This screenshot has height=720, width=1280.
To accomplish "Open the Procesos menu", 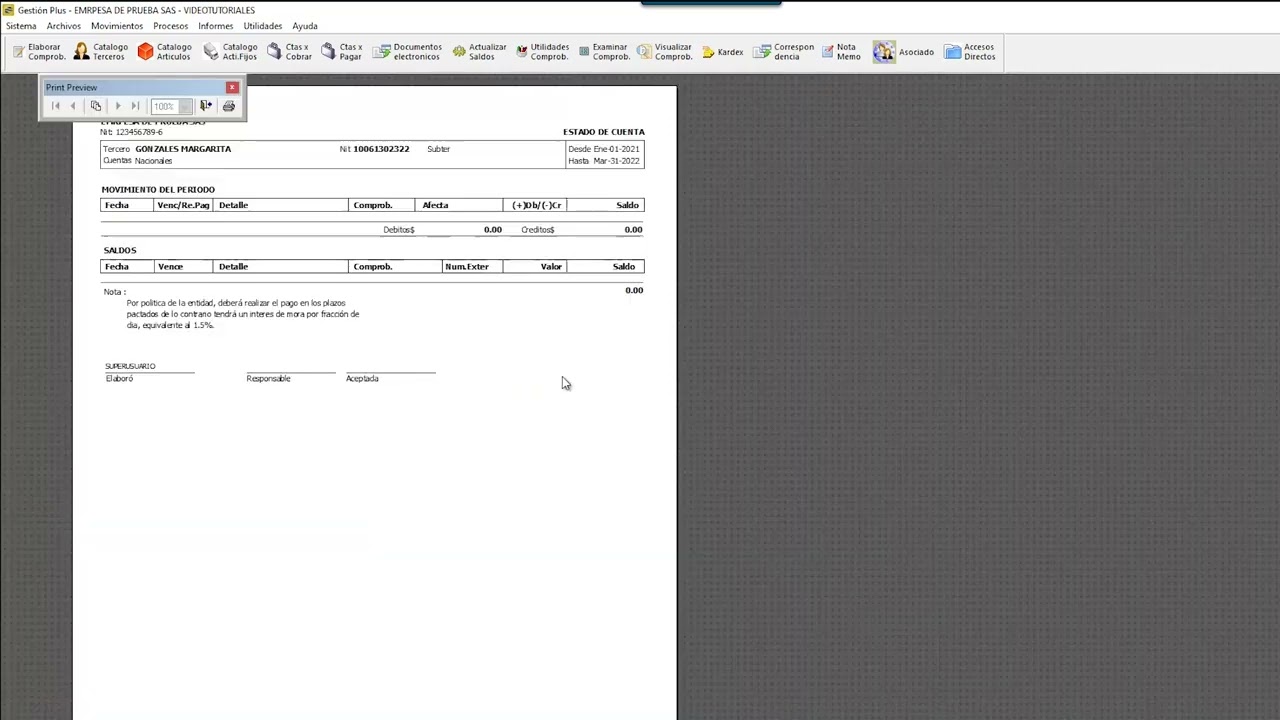I will click(x=170, y=26).
